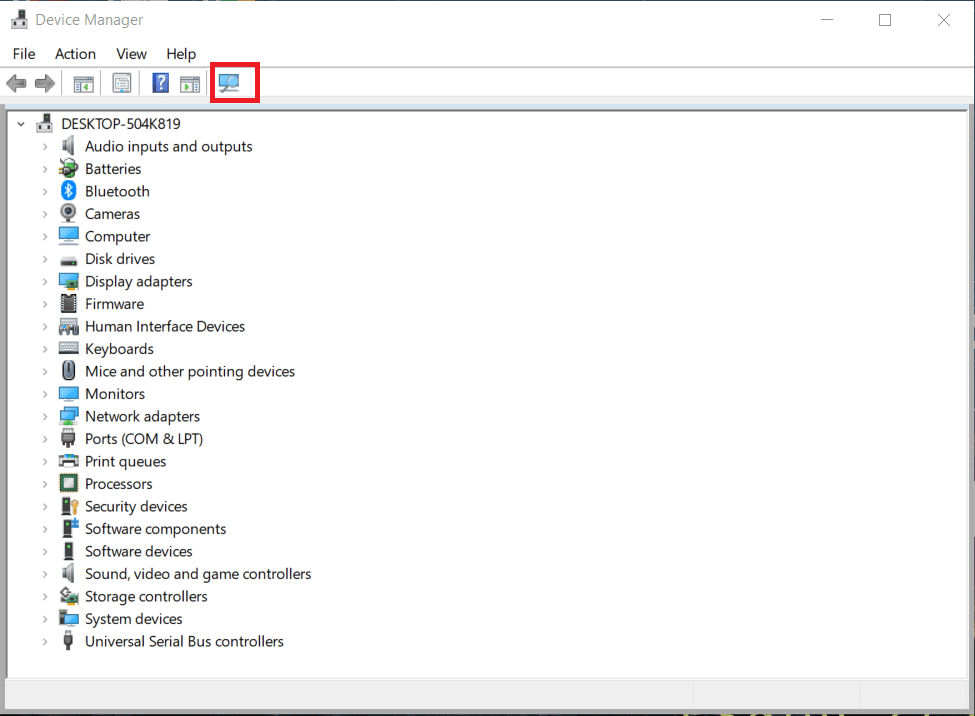Expand Universal Serial Bus controllers

pos(44,641)
